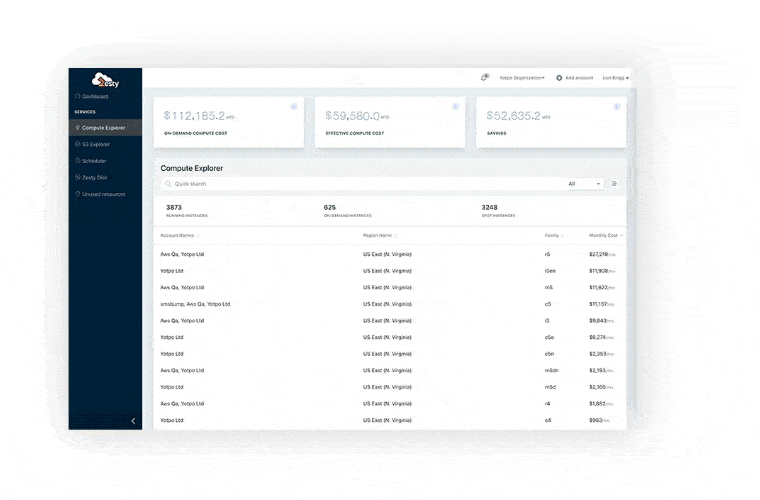
Task: Select the m5d family row
Action: click(x=390, y=387)
